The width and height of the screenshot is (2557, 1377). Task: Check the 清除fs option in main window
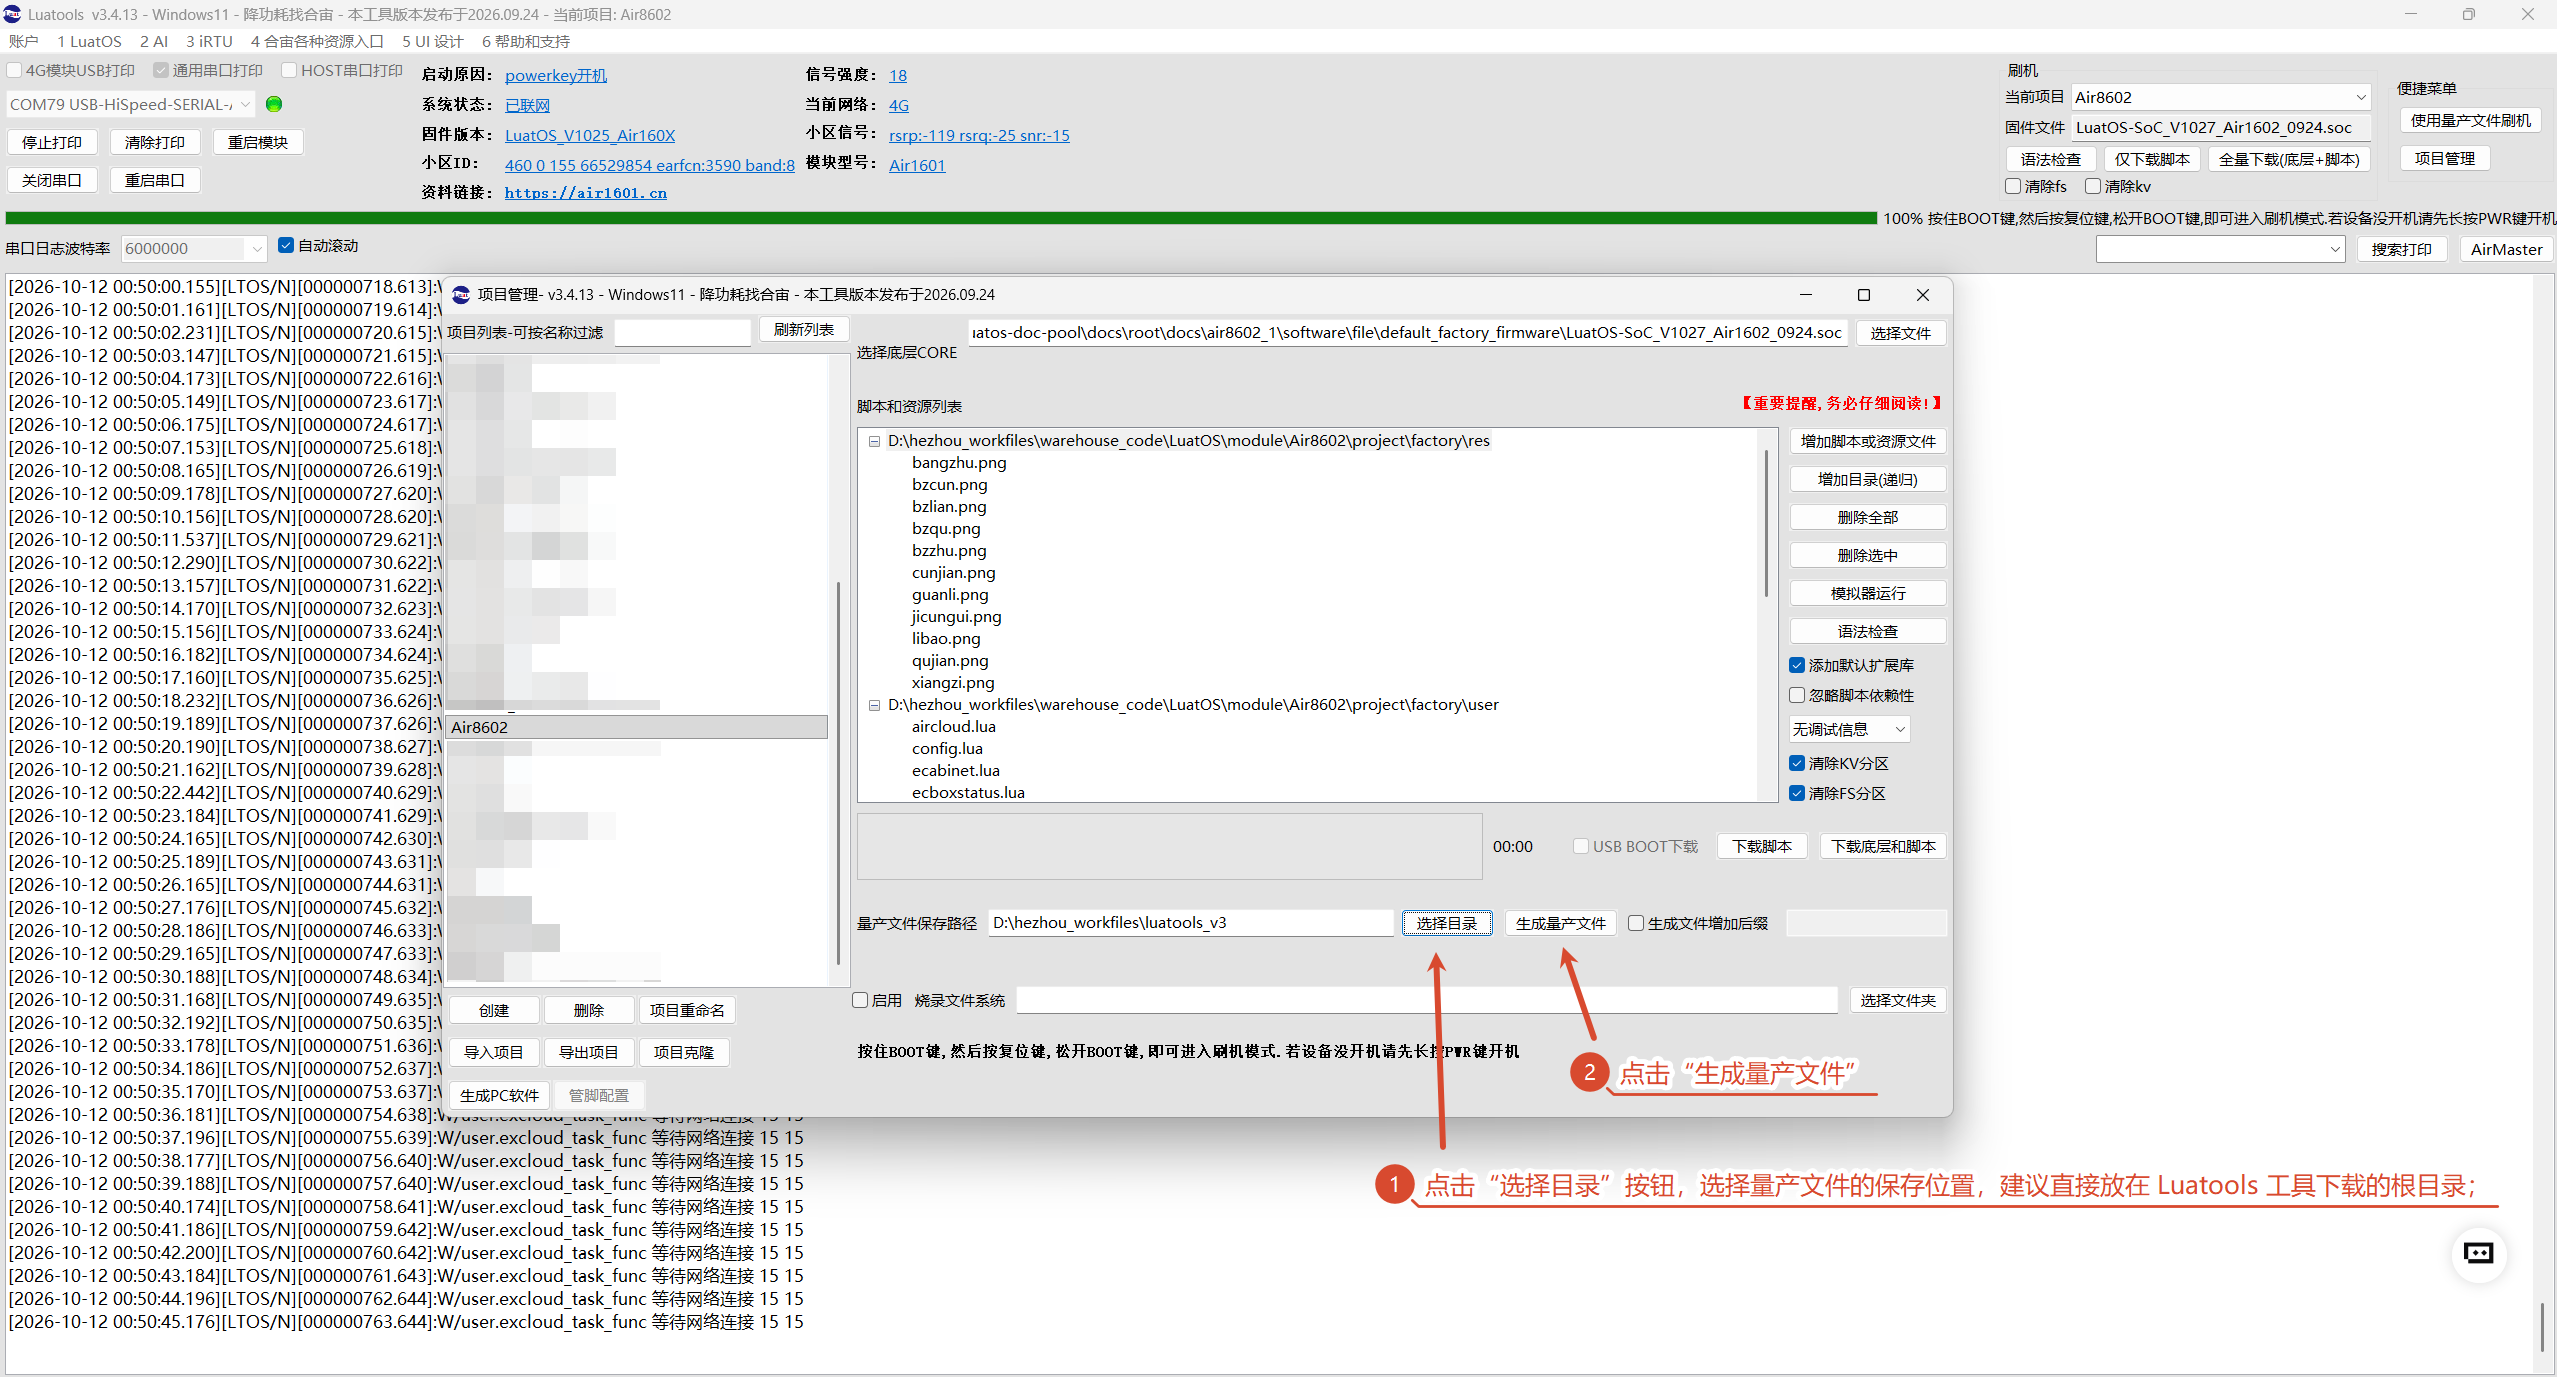click(2013, 186)
